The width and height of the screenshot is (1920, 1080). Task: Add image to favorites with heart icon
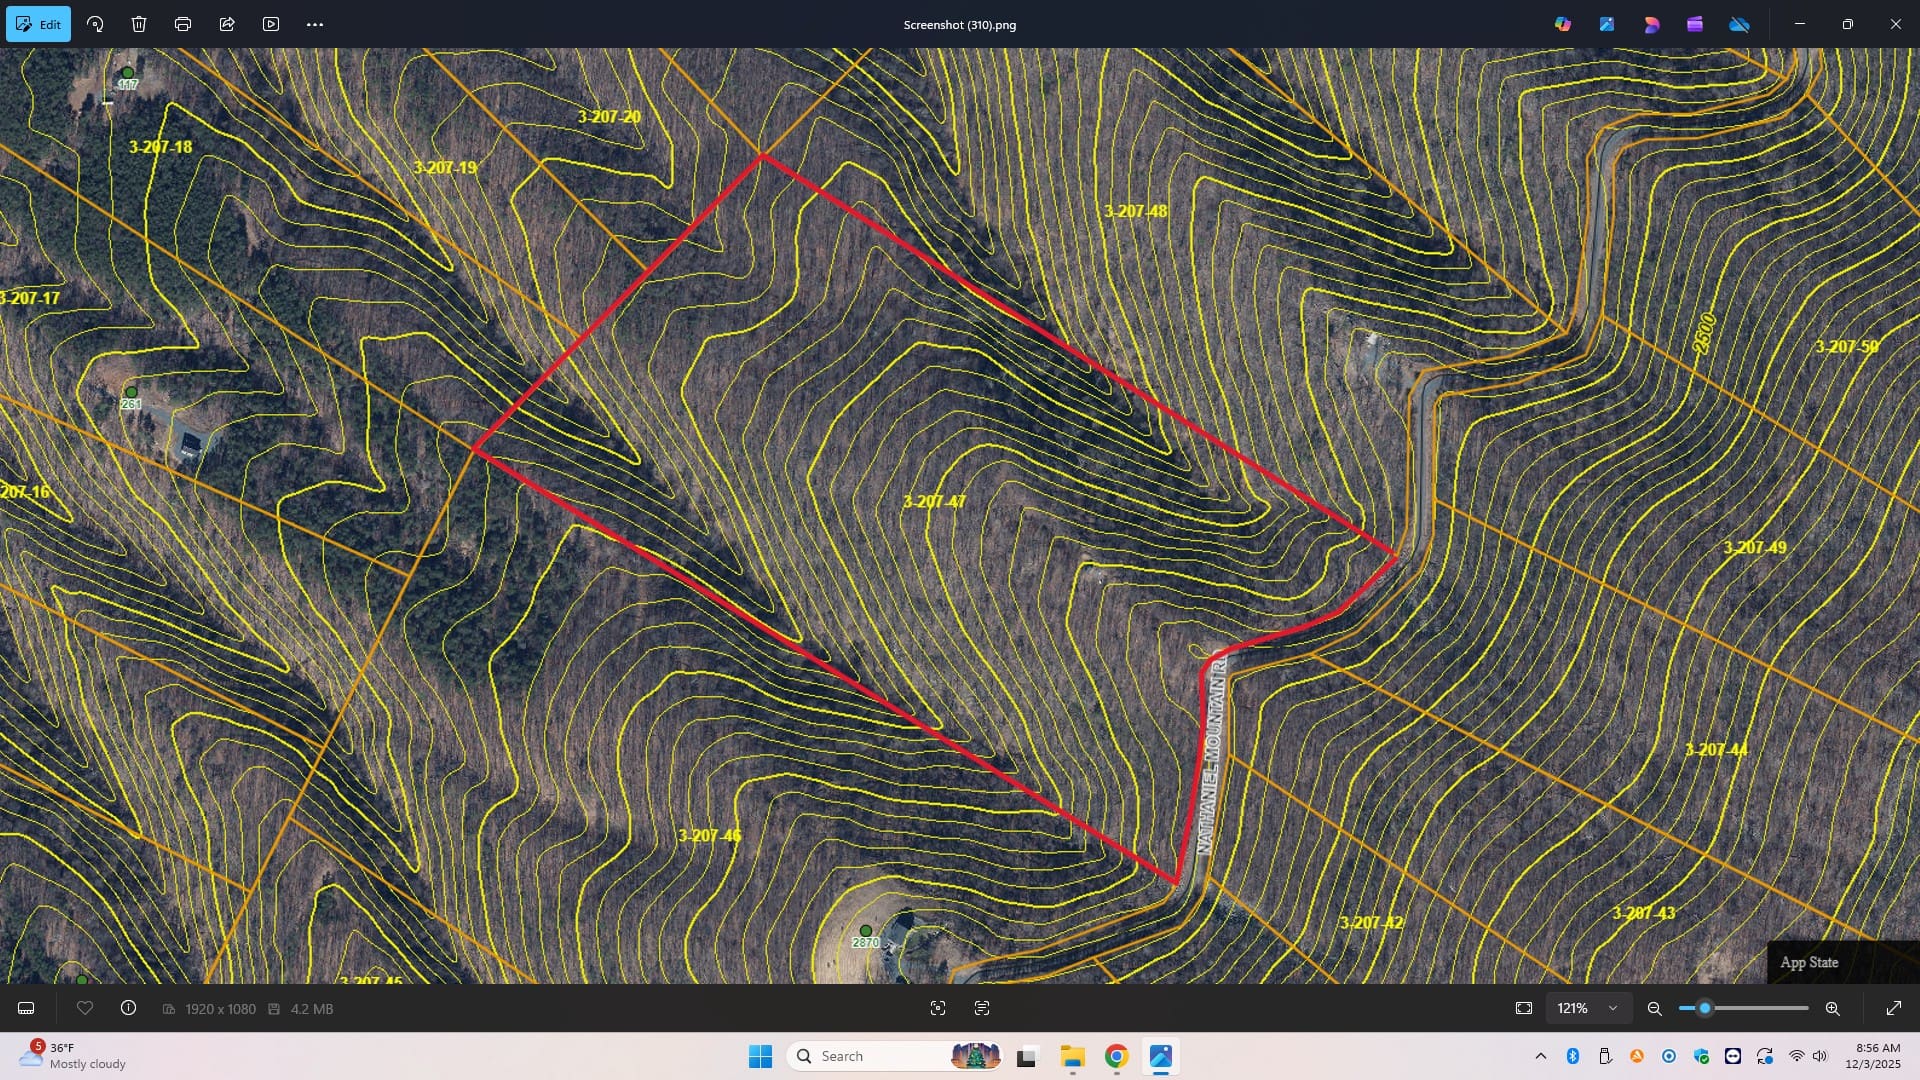tap(85, 1008)
